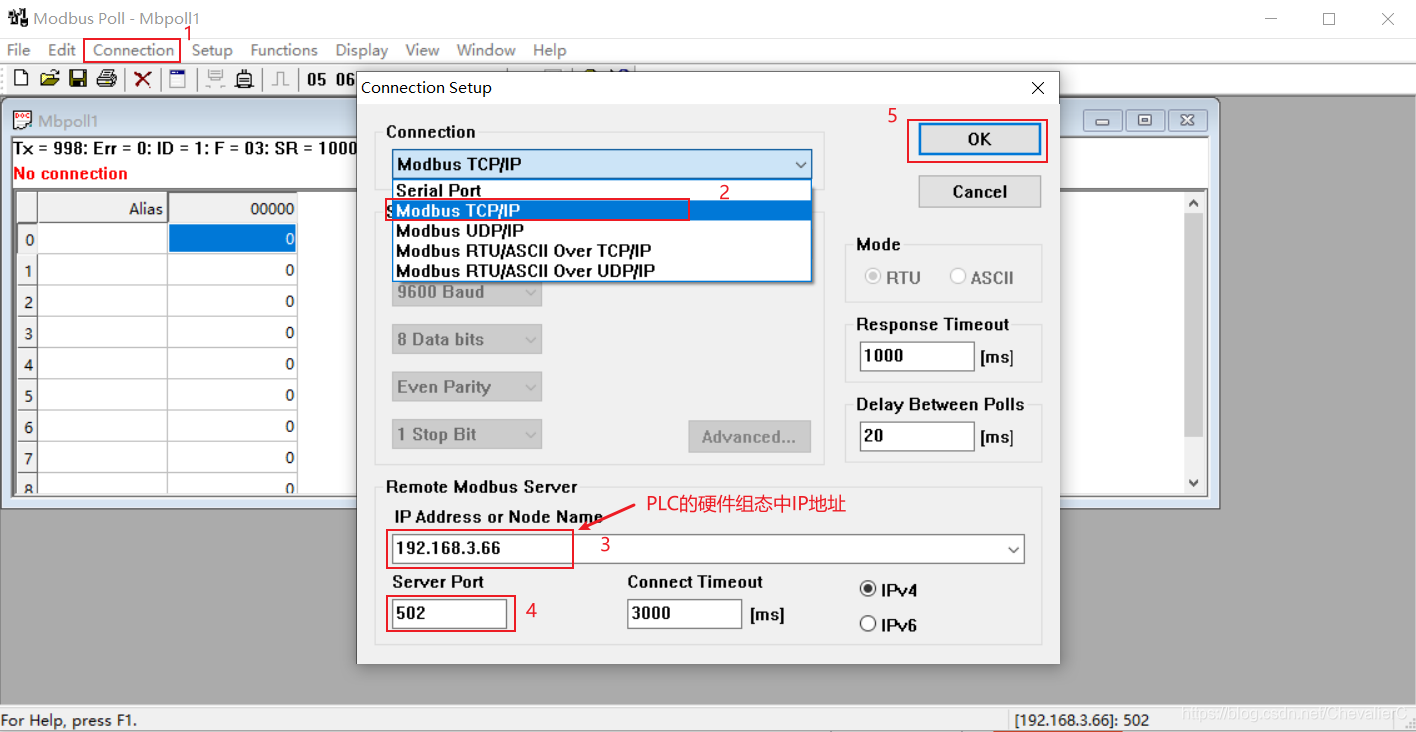1416x732 pixels.
Task: Open the Connection type dropdown
Action: click(x=800, y=164)
